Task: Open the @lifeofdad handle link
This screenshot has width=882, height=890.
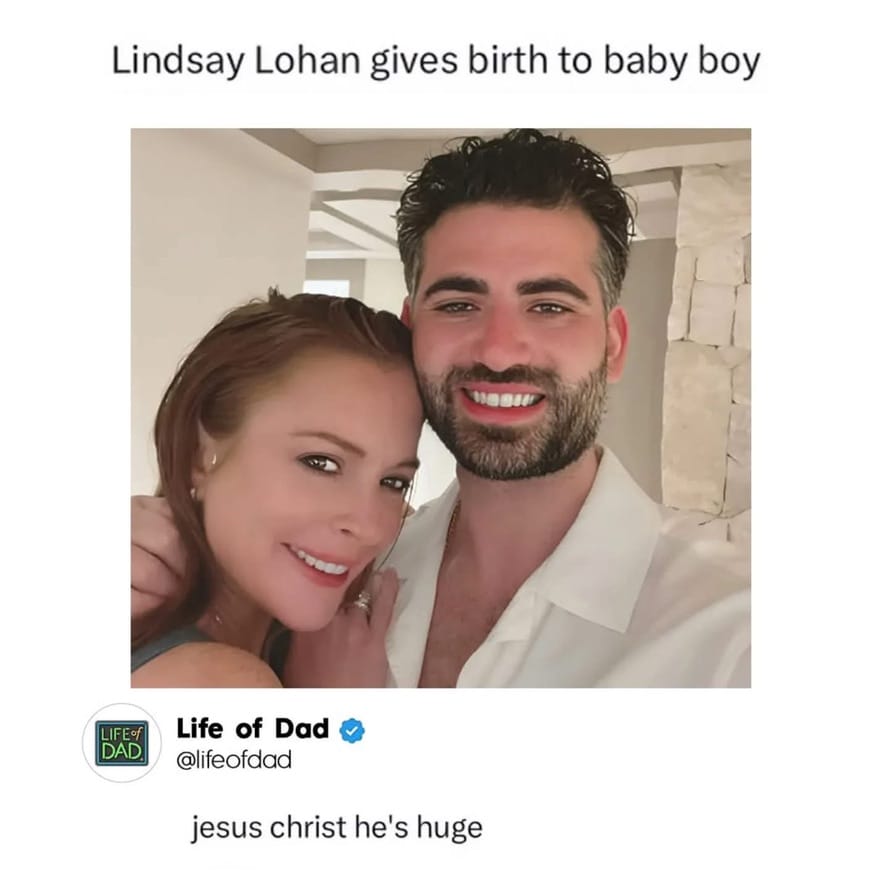Action: (x=234, y=759)
